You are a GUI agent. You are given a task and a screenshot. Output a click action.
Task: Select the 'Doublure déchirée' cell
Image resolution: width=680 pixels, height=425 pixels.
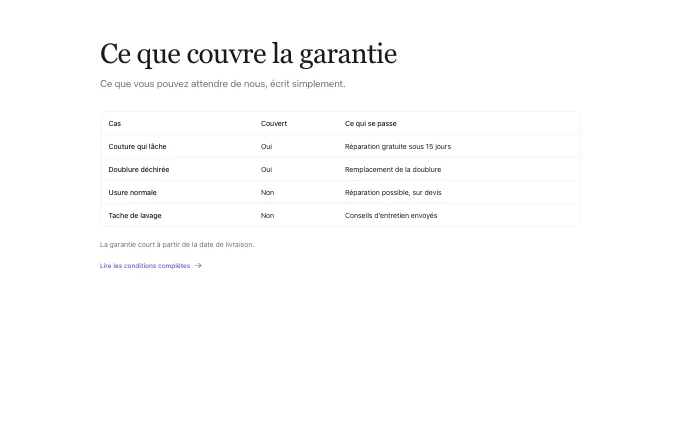click(x=139, y=170)
